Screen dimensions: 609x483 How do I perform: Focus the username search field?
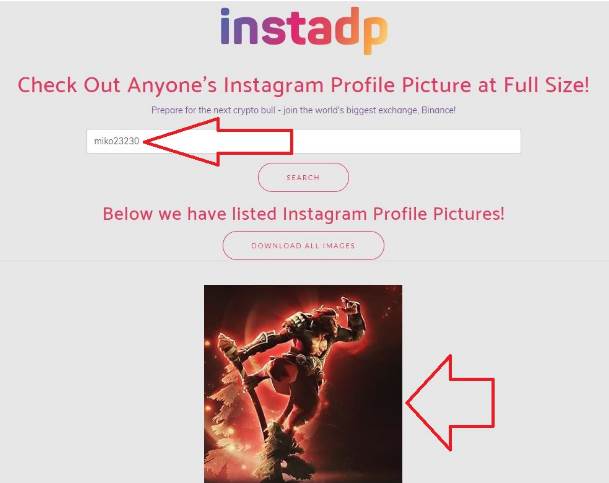(303, 141)
